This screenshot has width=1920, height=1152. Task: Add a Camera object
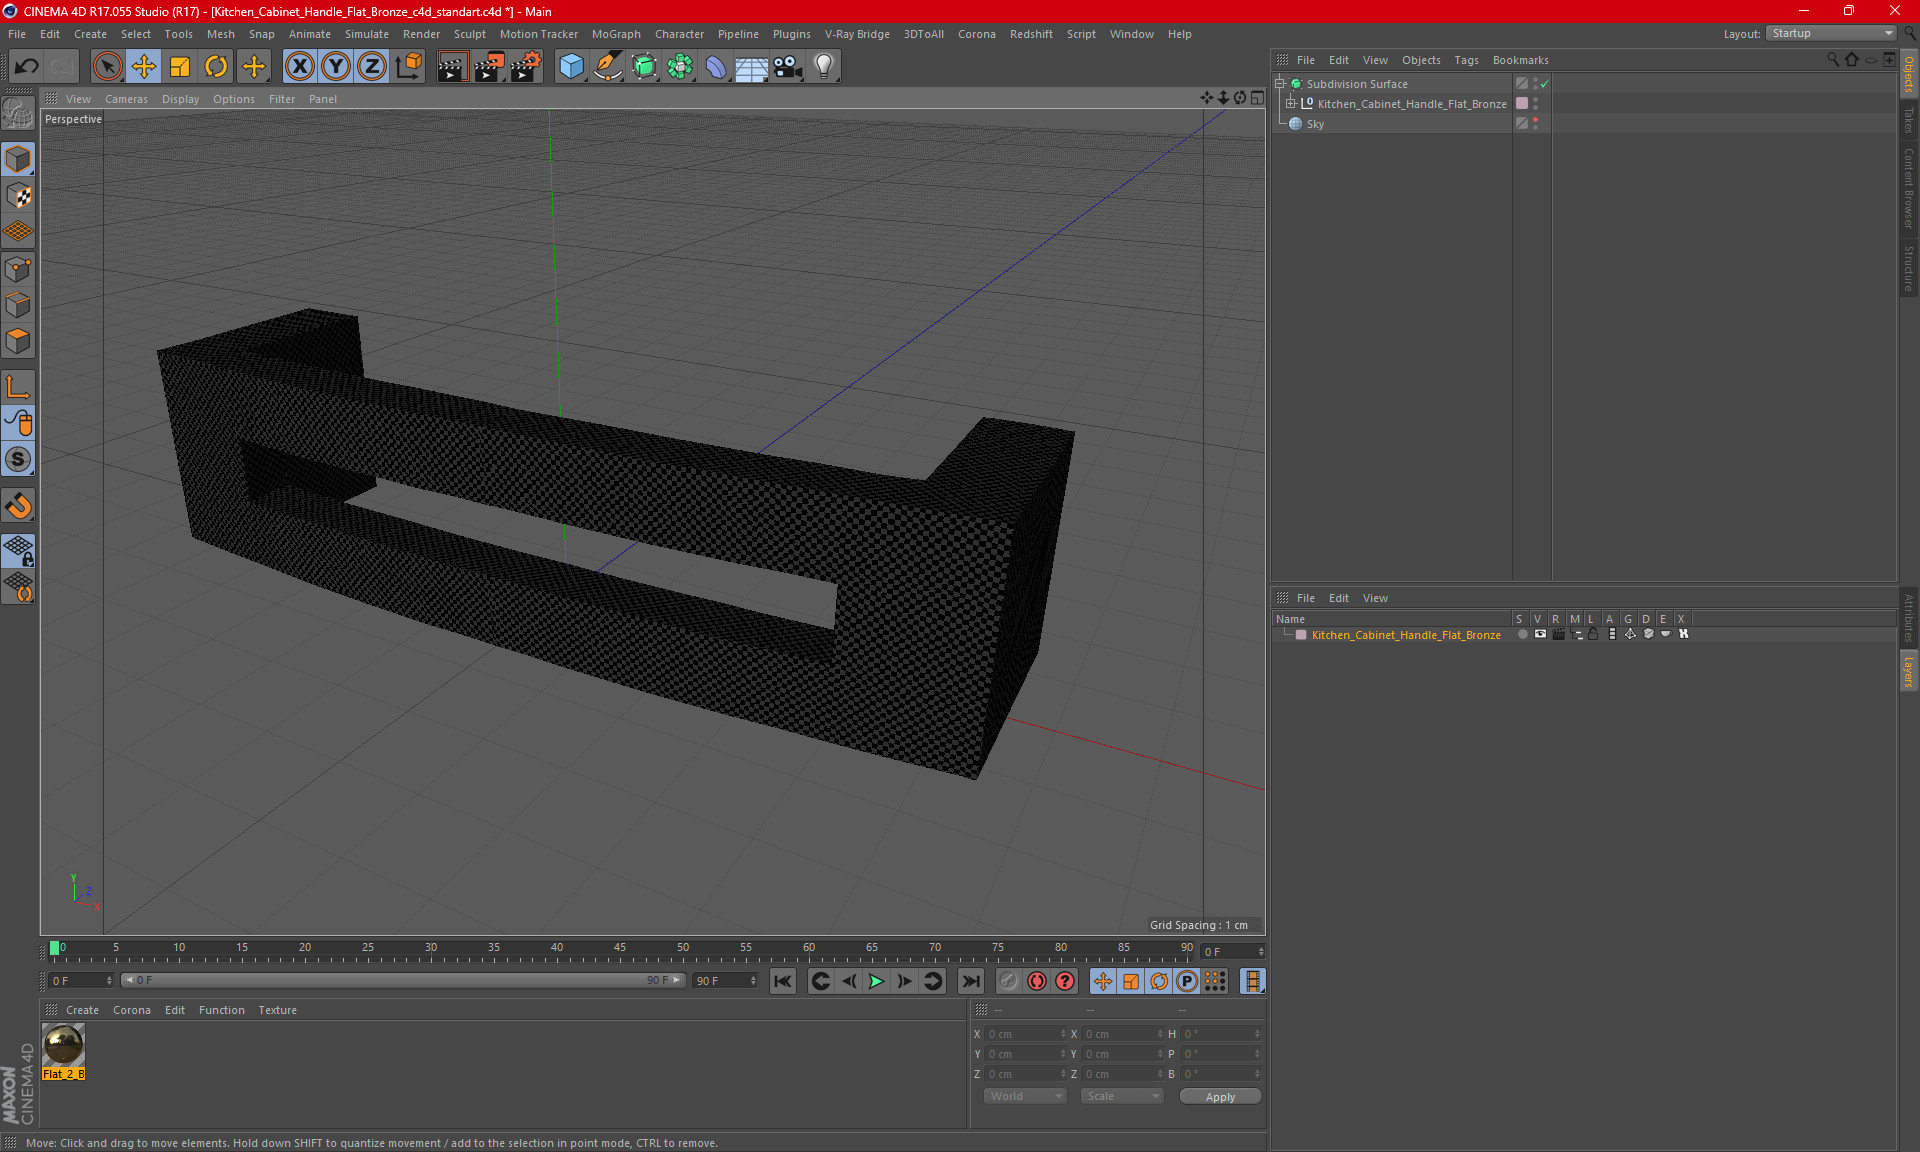[x=788, y=67]
